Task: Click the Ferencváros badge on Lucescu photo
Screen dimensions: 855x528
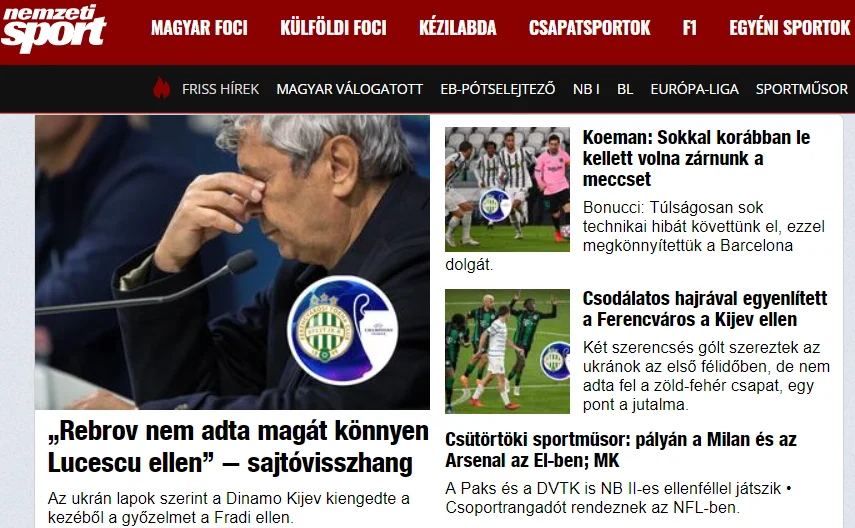Action: (x=342, y=329)
